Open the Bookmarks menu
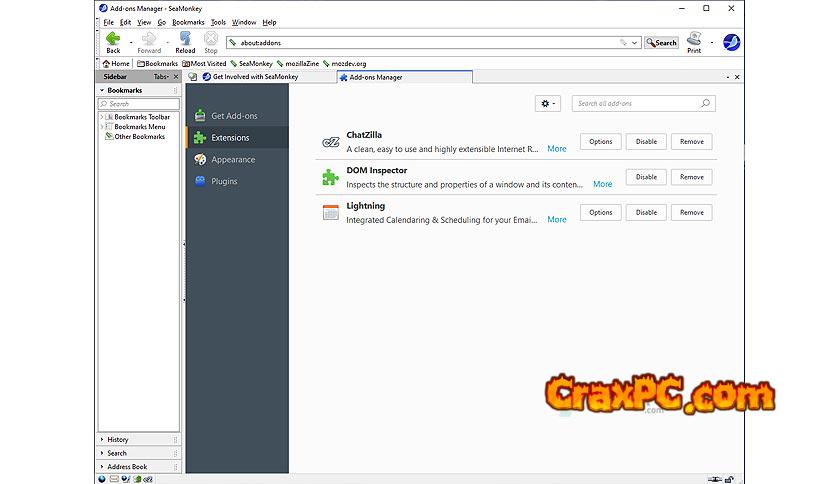 [x=188, y=22]
